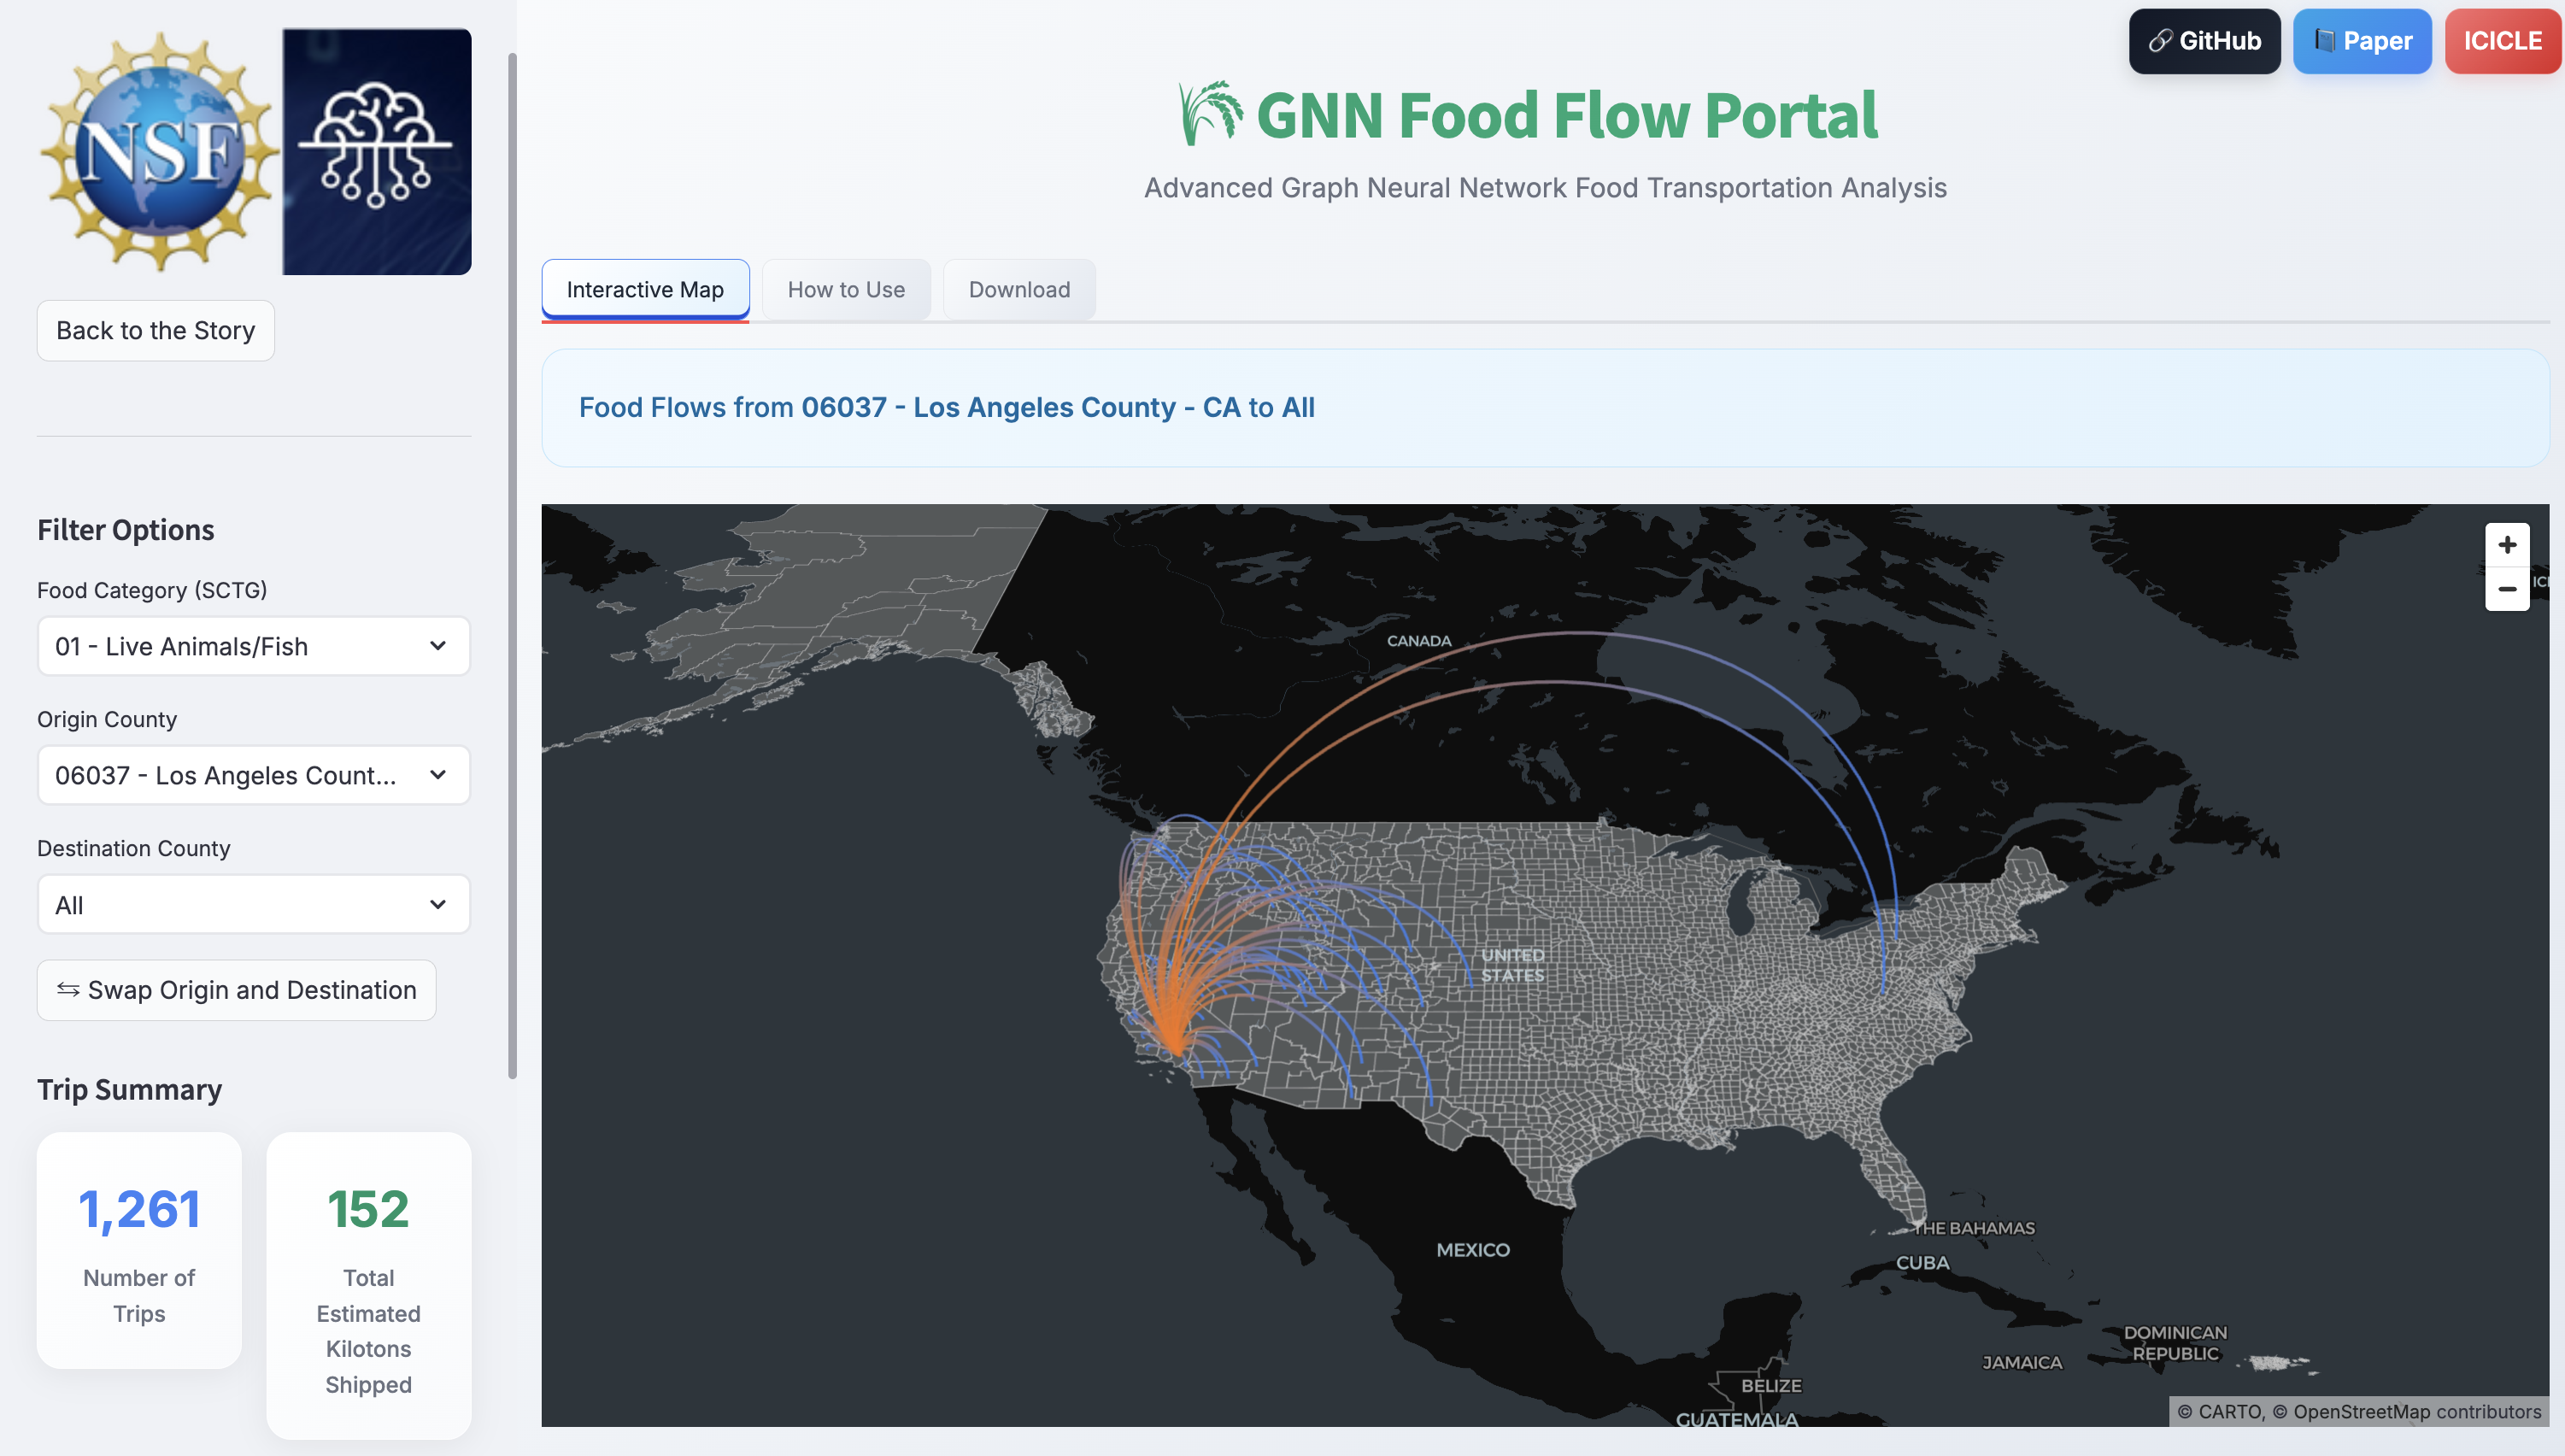Image resolution: width=2565 pixels, height=1456 pixels.
Task: Click the Number of Trips card
Action: (139, 1250)
